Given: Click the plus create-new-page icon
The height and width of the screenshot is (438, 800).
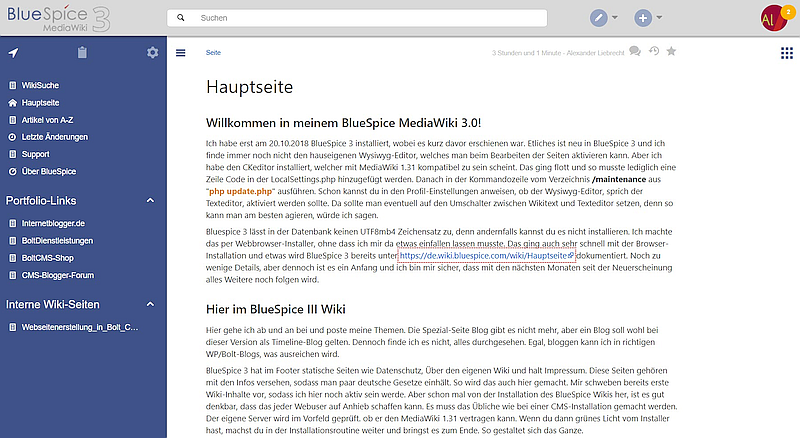Looking at the screenshot, I should [643, 18].
